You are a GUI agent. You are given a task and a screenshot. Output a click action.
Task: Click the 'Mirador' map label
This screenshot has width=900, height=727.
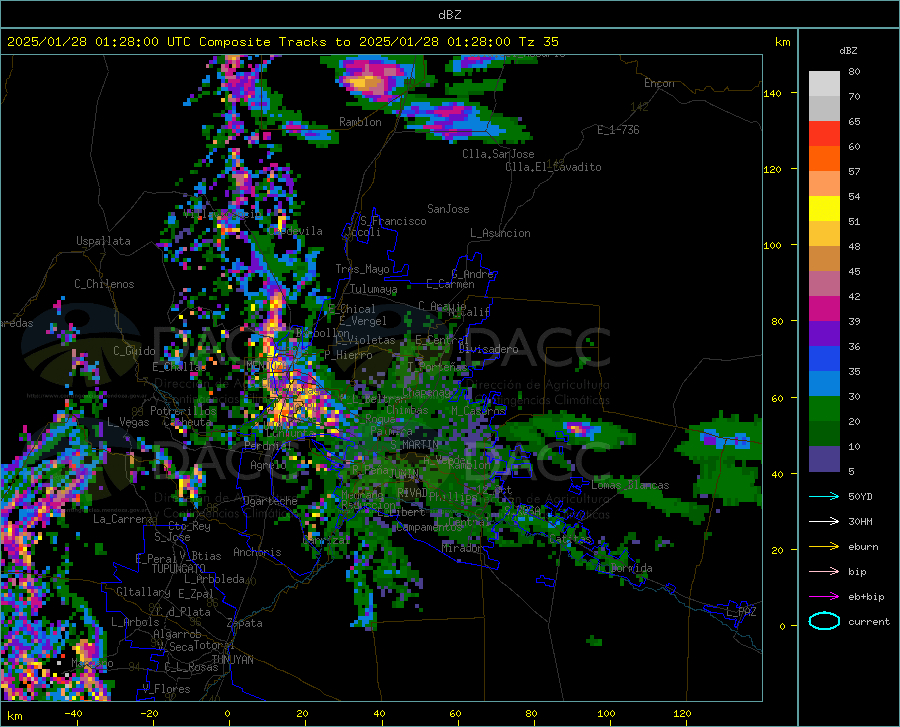462,549
